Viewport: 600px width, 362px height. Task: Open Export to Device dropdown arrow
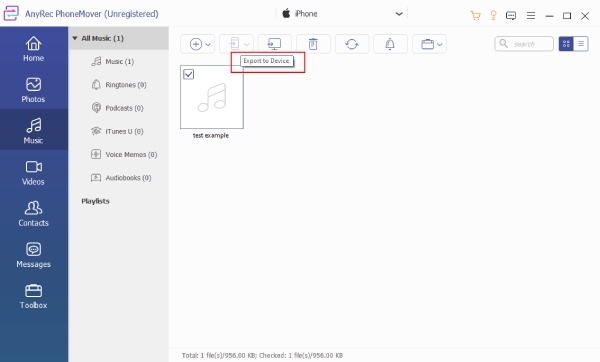point(246,44)
